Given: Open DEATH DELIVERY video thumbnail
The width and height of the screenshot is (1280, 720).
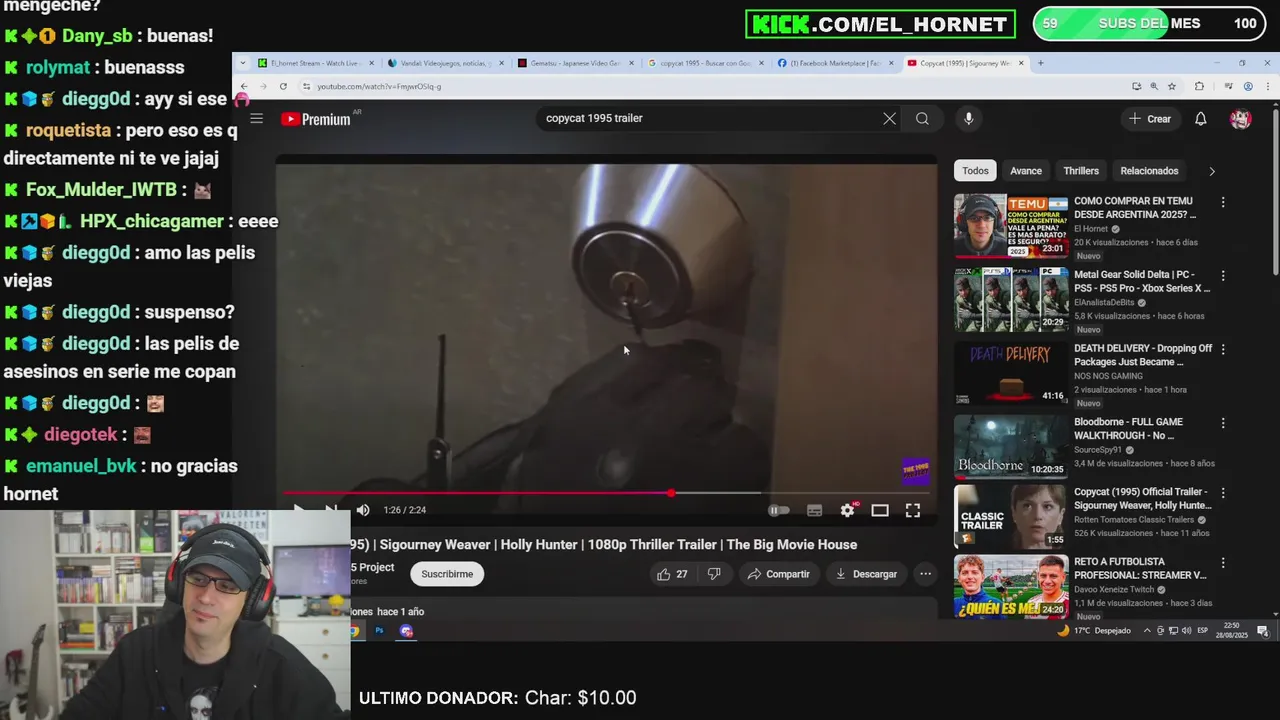Looking at the screenshot, I should click(x=1011, y=373).
